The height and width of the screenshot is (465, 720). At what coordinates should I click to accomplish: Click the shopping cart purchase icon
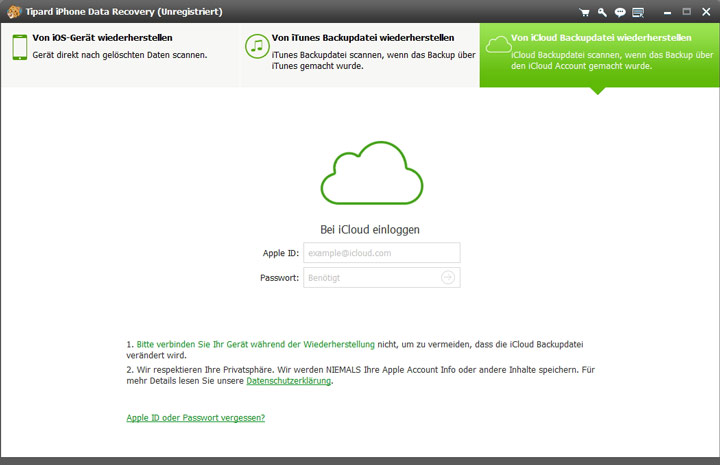click(x=584, y=12)
